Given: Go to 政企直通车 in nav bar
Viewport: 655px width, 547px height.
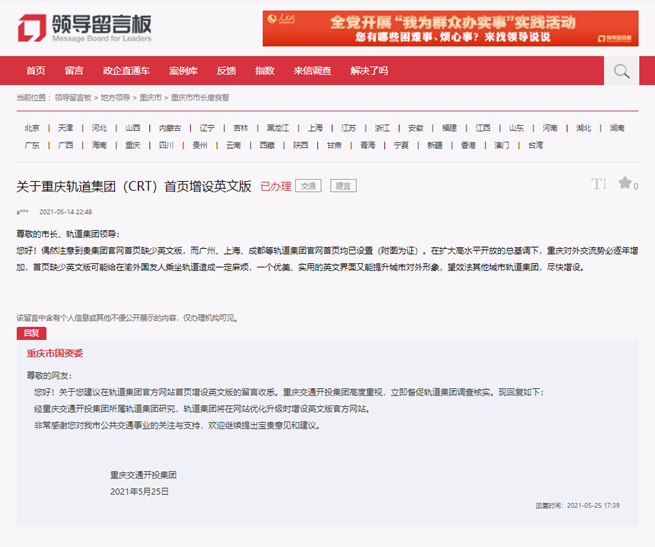Looking at the screenshot, I should 126,71.
